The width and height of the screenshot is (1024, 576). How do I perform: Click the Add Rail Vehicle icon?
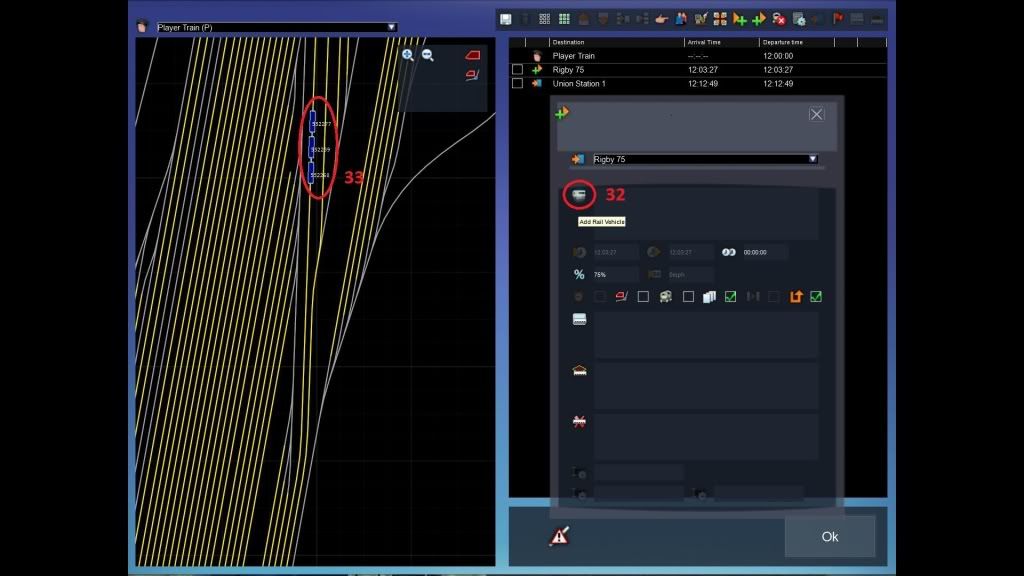click(x=579, y=195)
